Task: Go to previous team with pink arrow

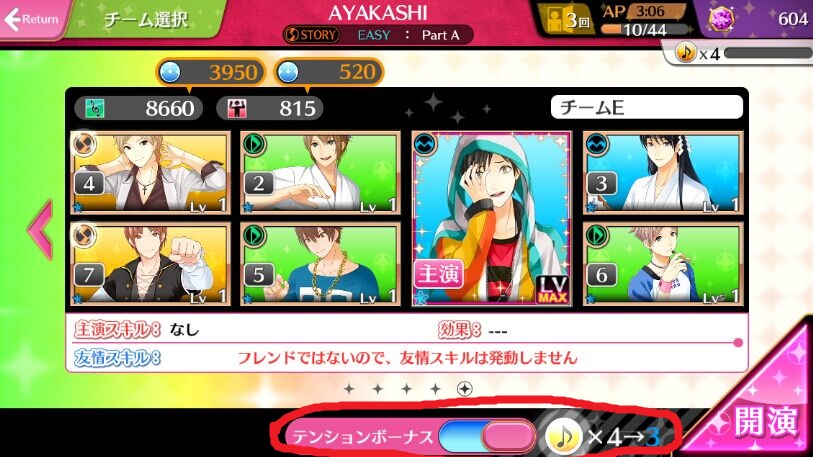Action: click(40, 230)
